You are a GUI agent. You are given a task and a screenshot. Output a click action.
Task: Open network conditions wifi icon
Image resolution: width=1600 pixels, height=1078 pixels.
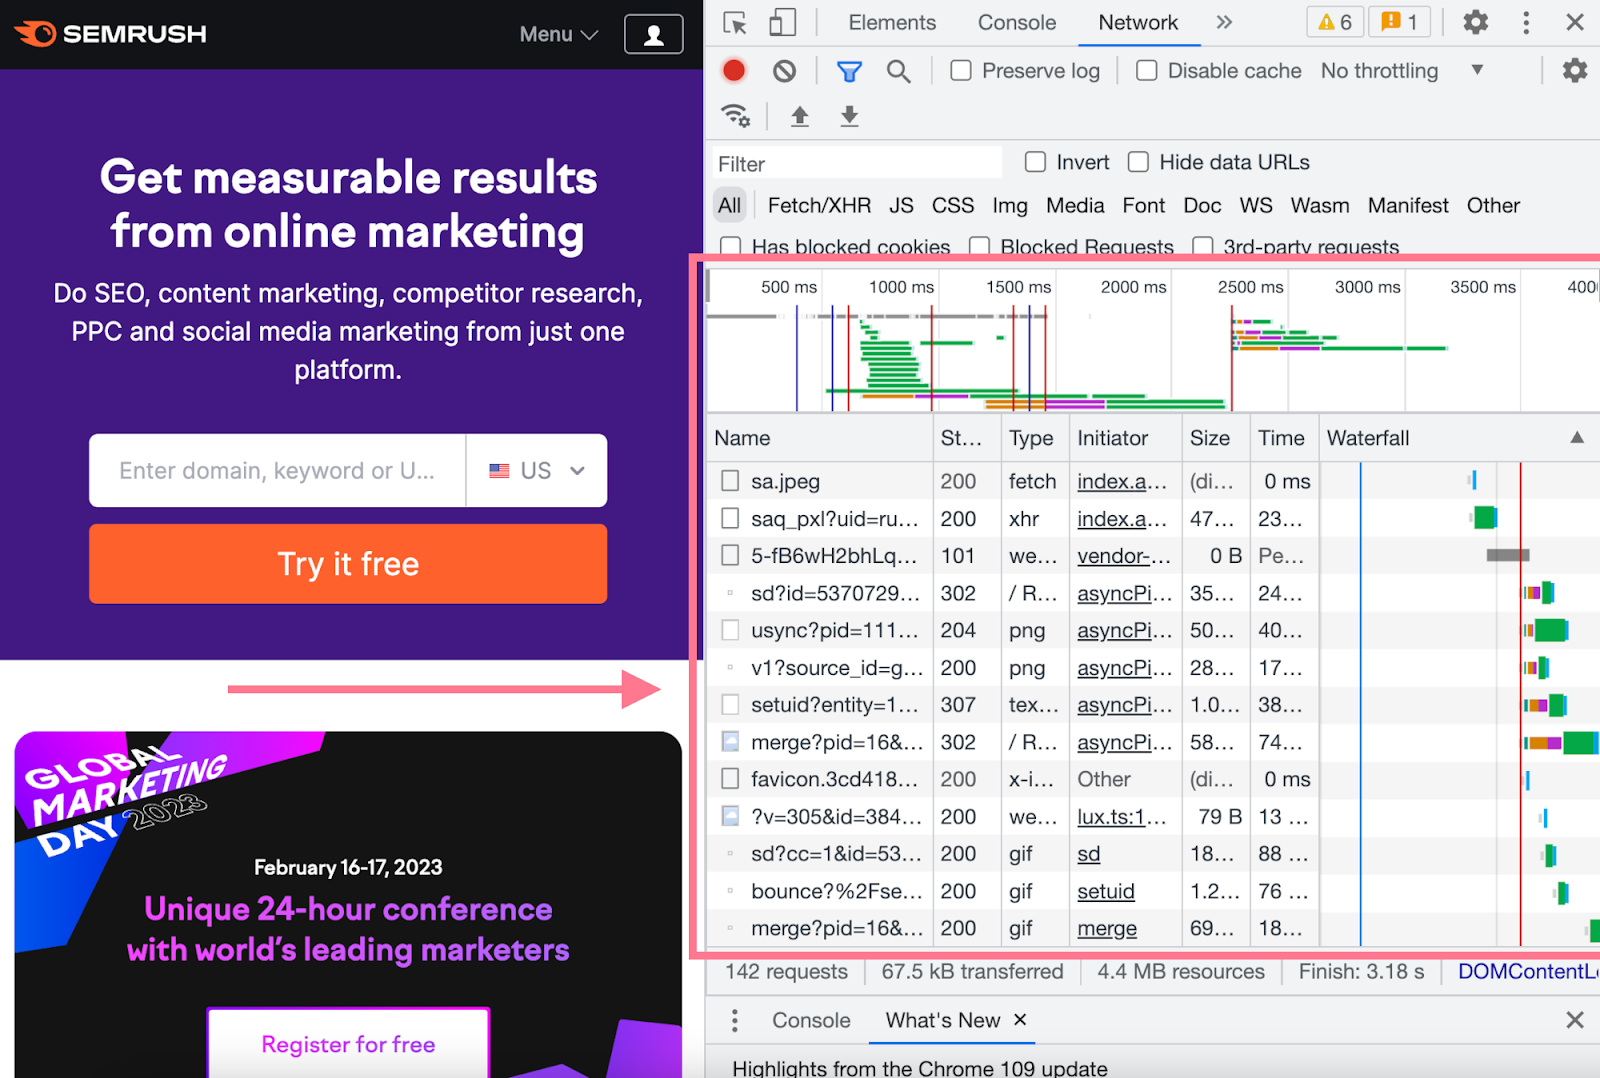point(736,116)
